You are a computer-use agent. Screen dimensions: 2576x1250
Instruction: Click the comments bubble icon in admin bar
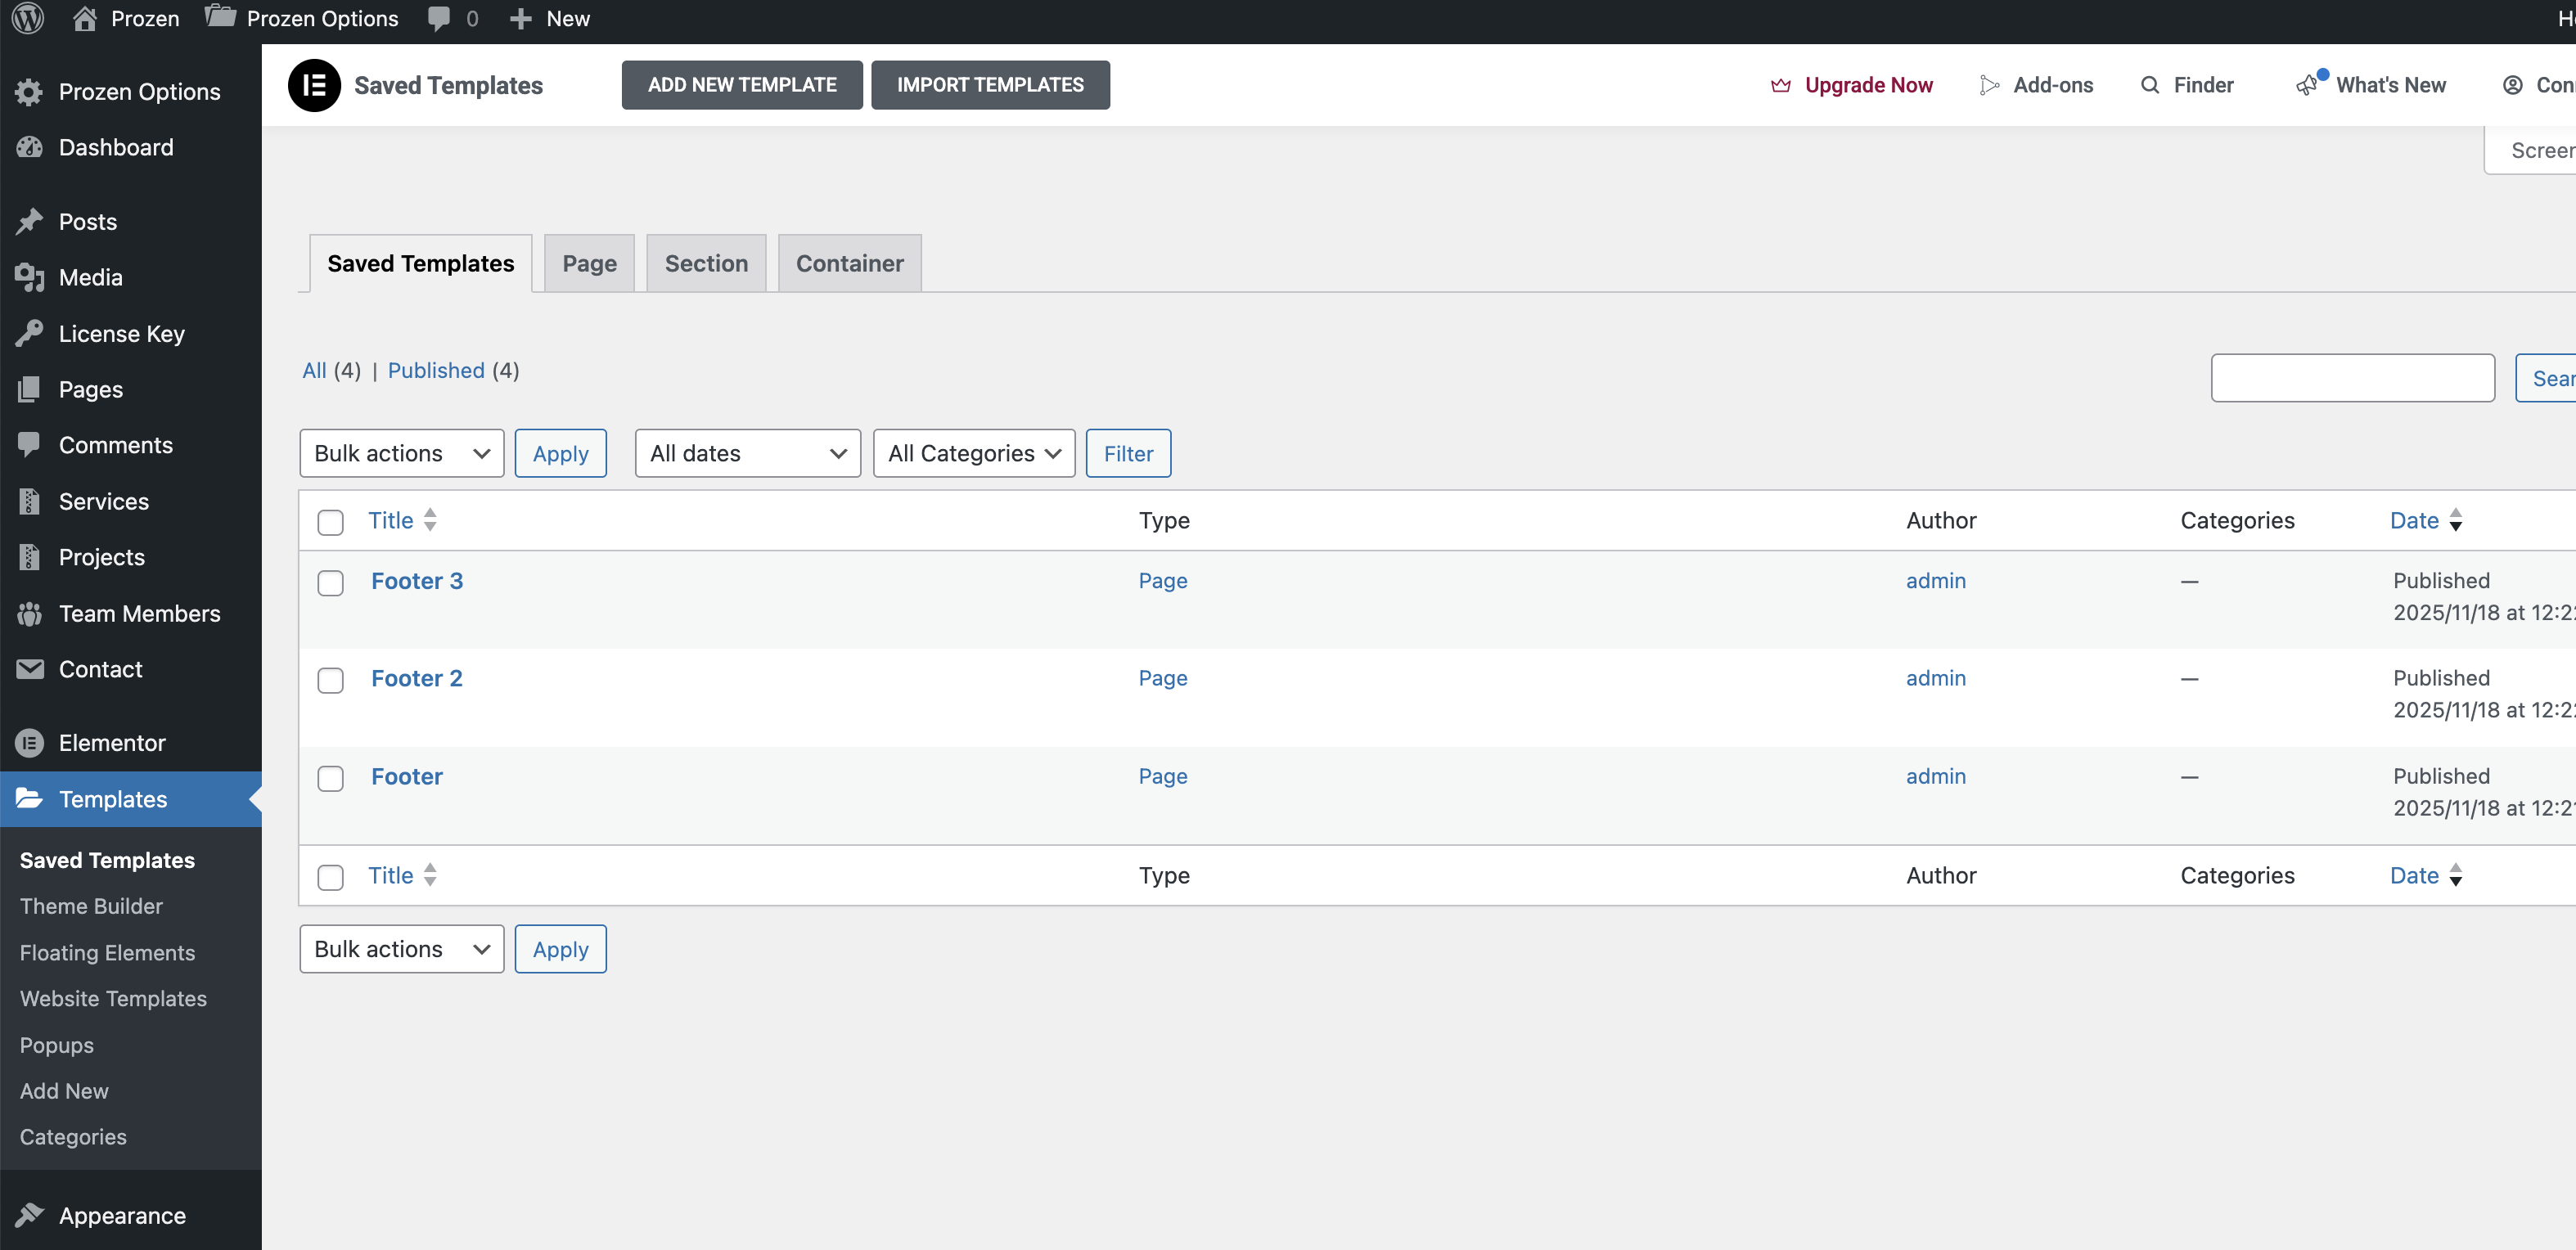[x=438, y=18]
